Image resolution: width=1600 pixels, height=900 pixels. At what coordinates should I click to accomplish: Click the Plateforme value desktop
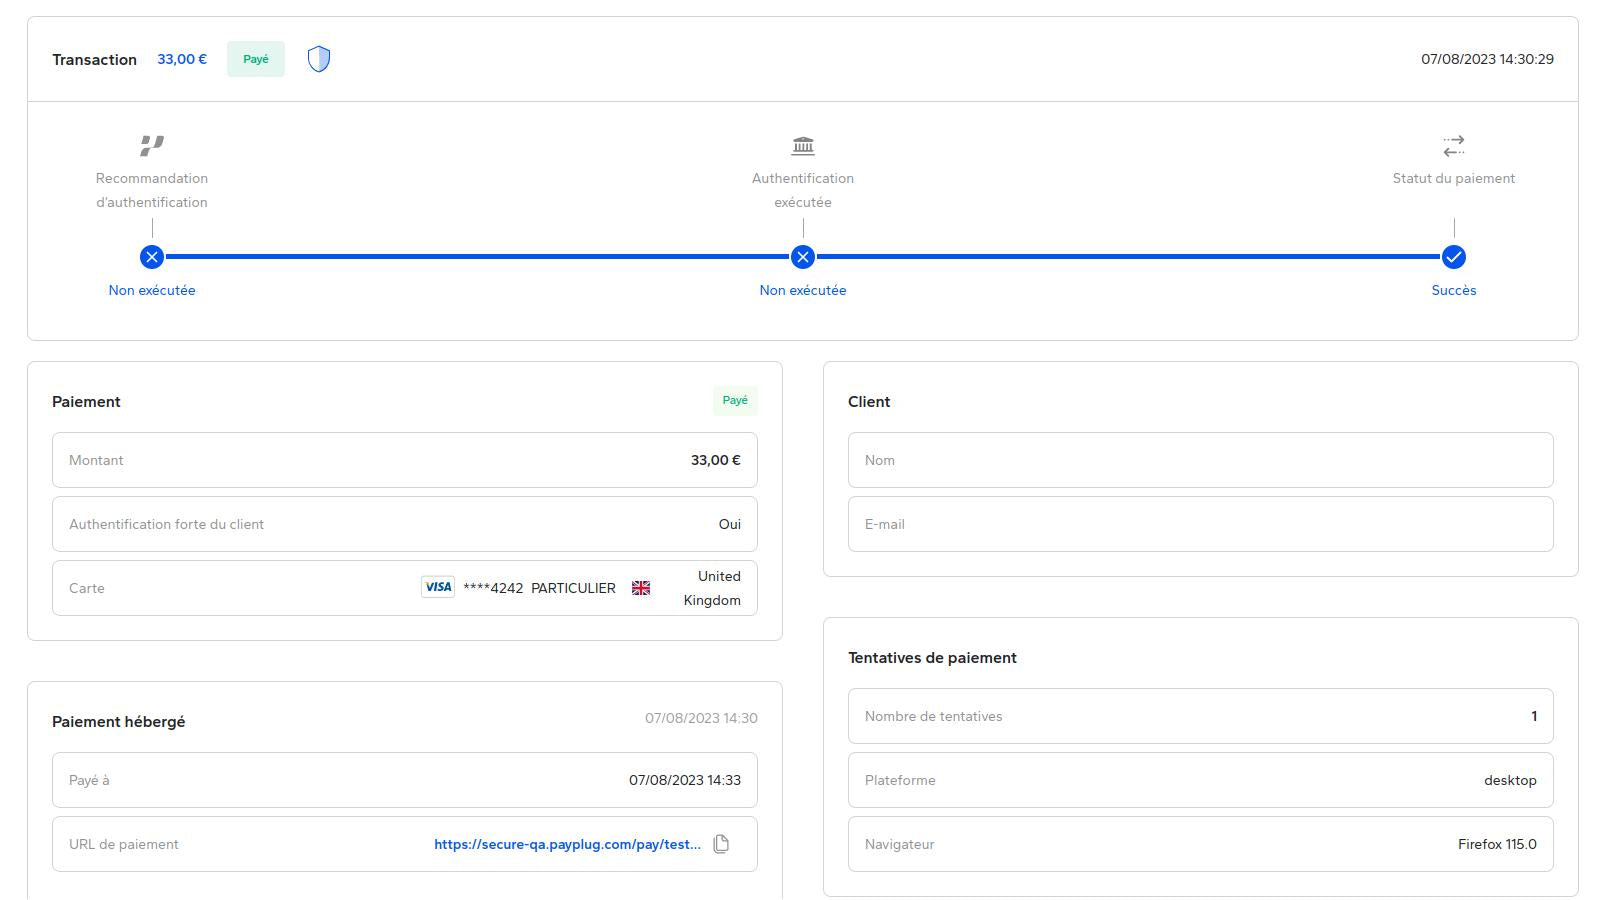point(1510,780)
